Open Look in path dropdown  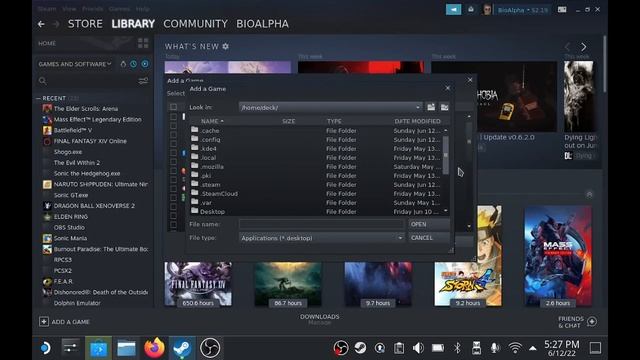[418, 107]
